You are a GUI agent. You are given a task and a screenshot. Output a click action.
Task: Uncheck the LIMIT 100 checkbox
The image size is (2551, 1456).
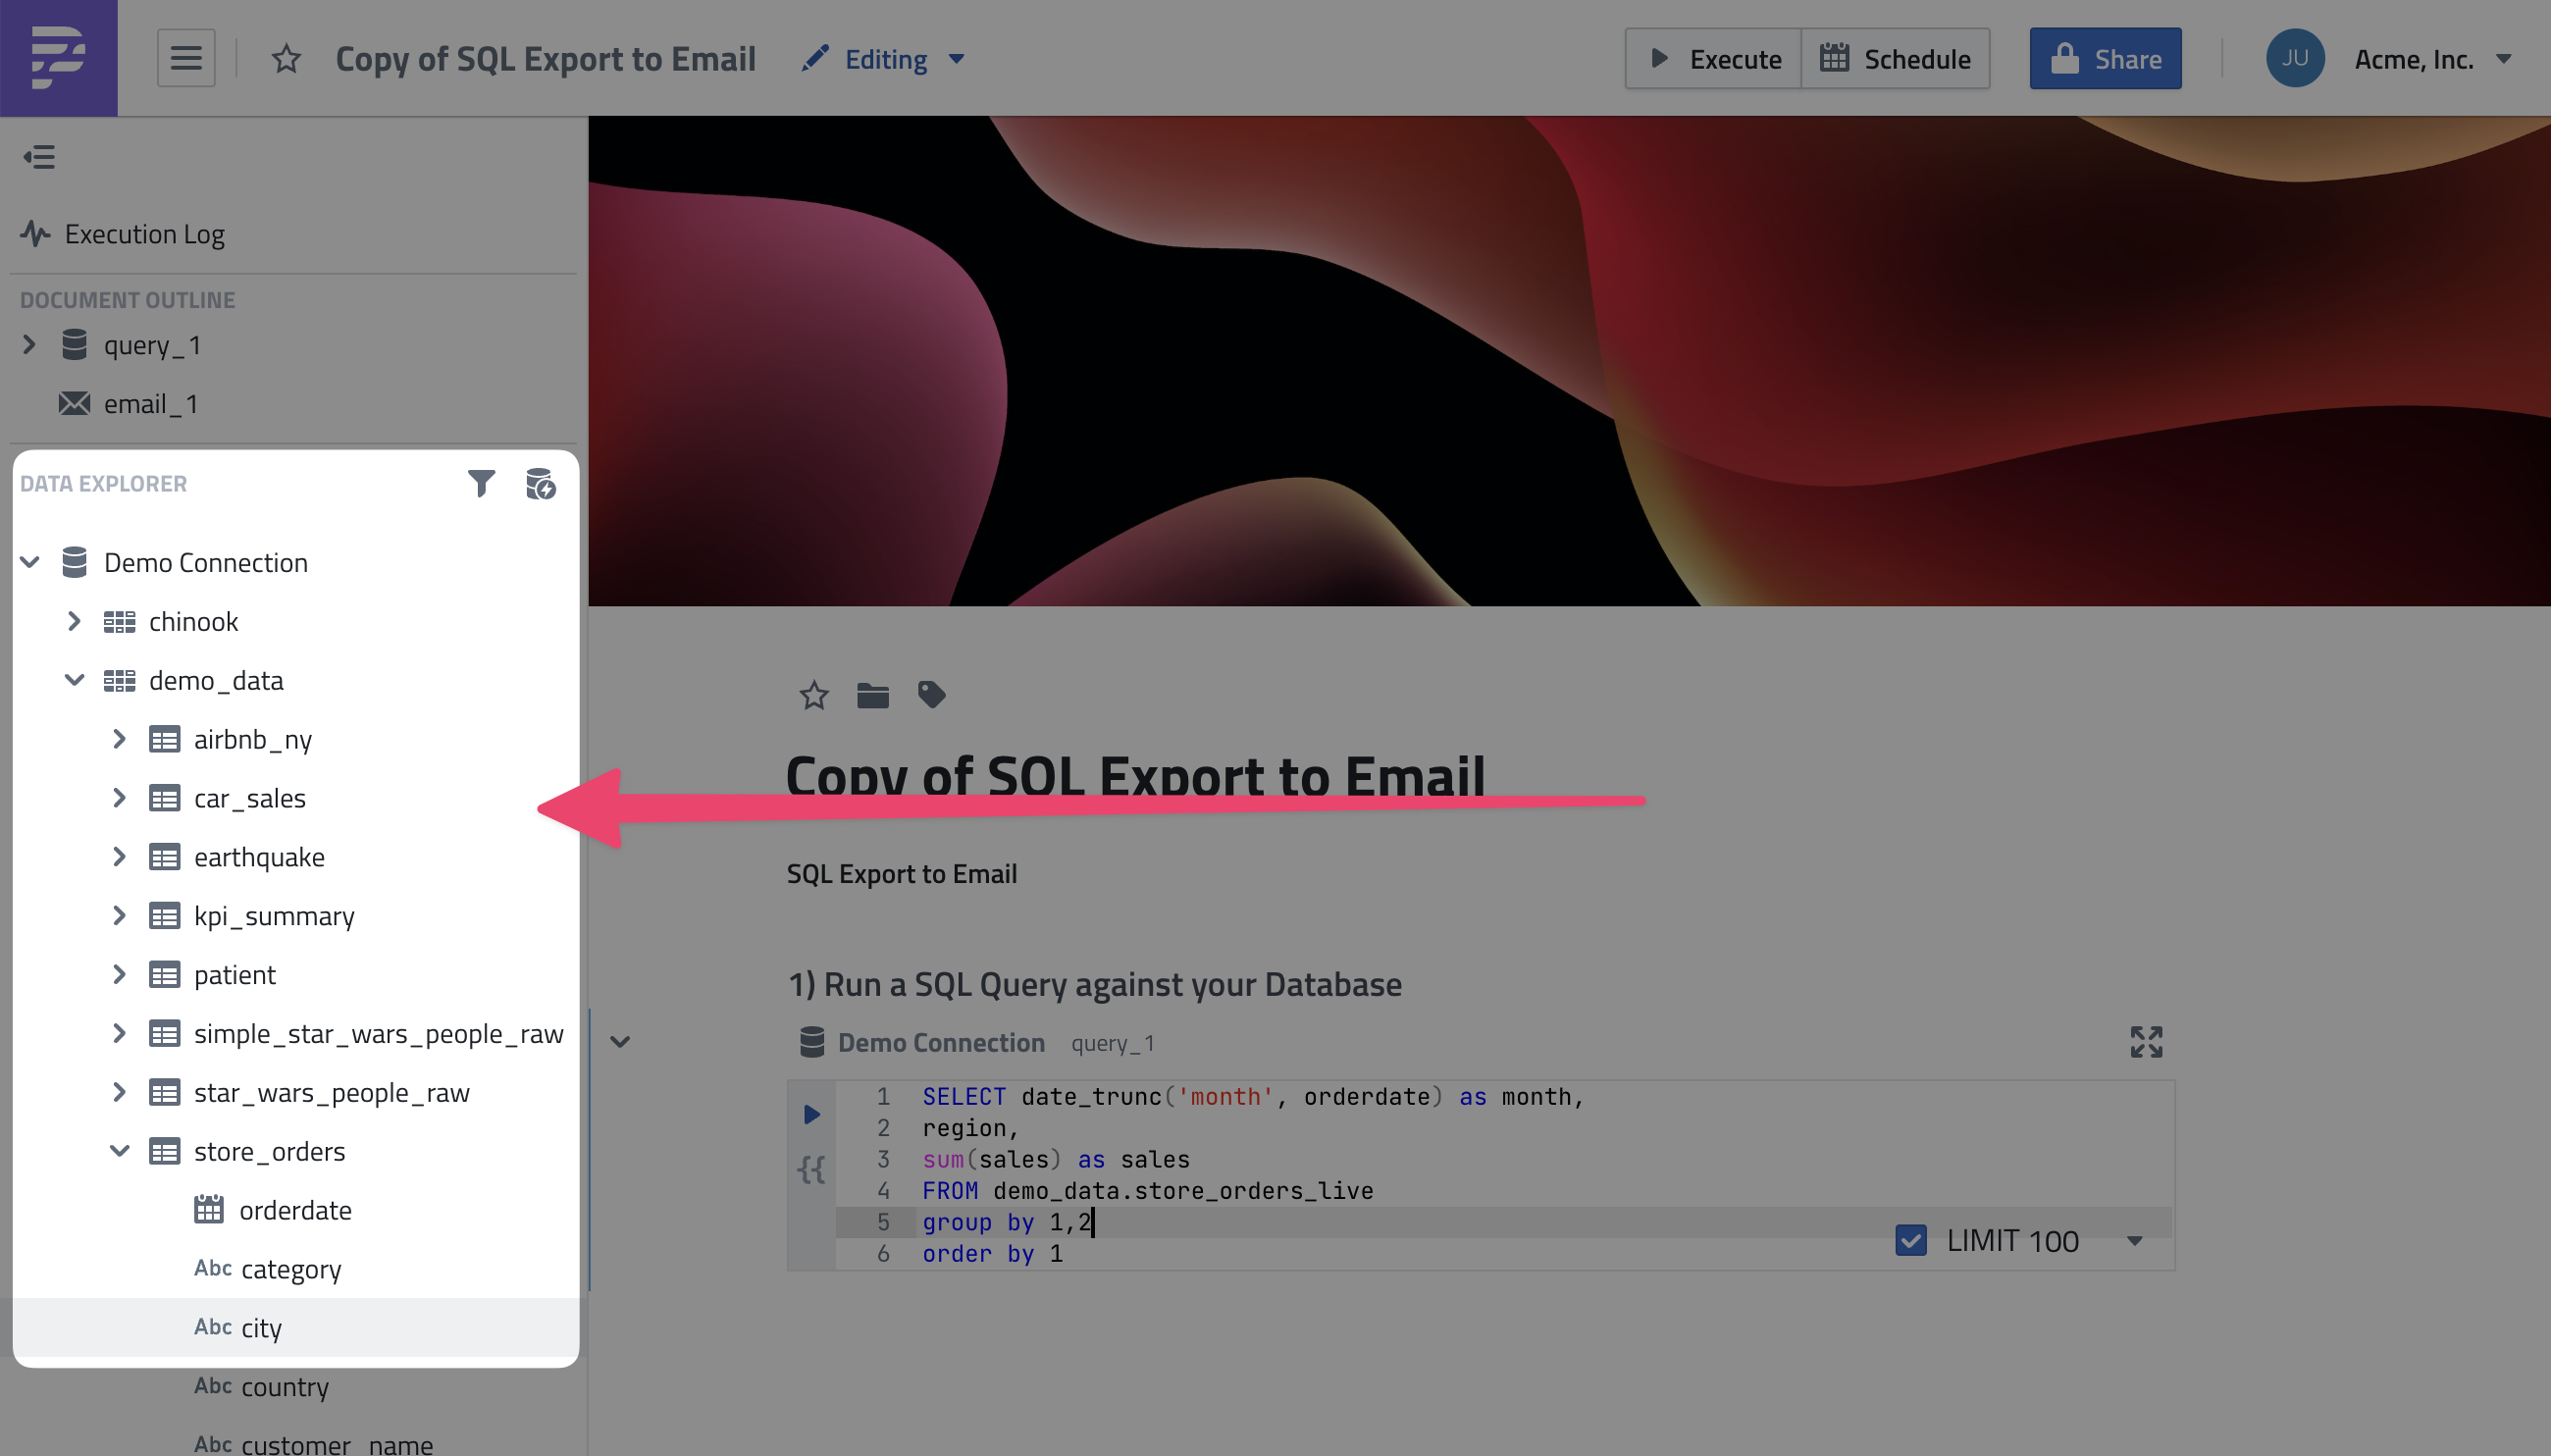(x=1911, y=1241)
